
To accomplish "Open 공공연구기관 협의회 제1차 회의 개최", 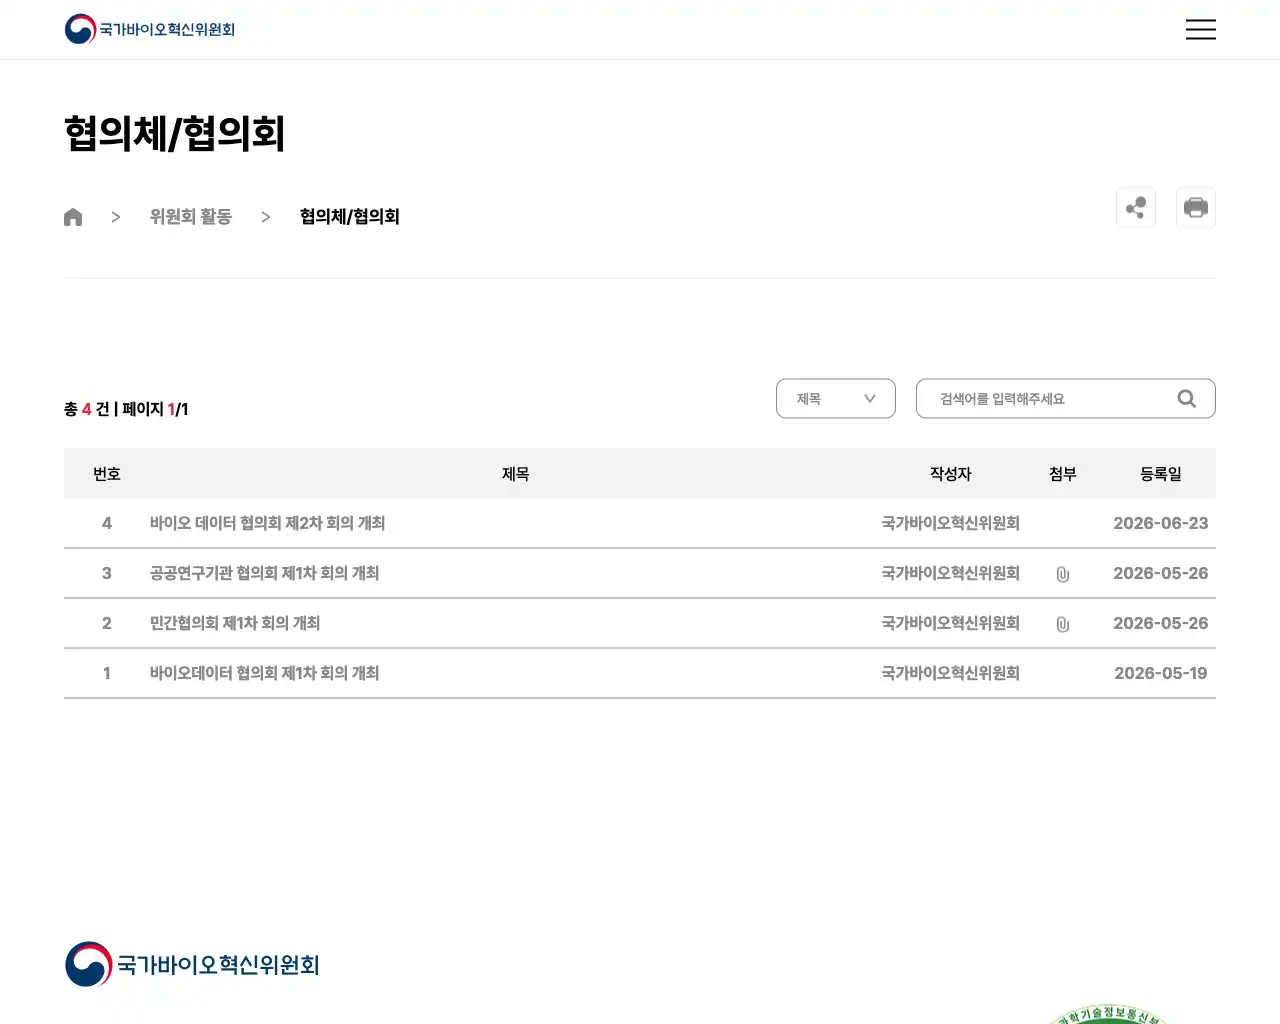I will point(264,573).
